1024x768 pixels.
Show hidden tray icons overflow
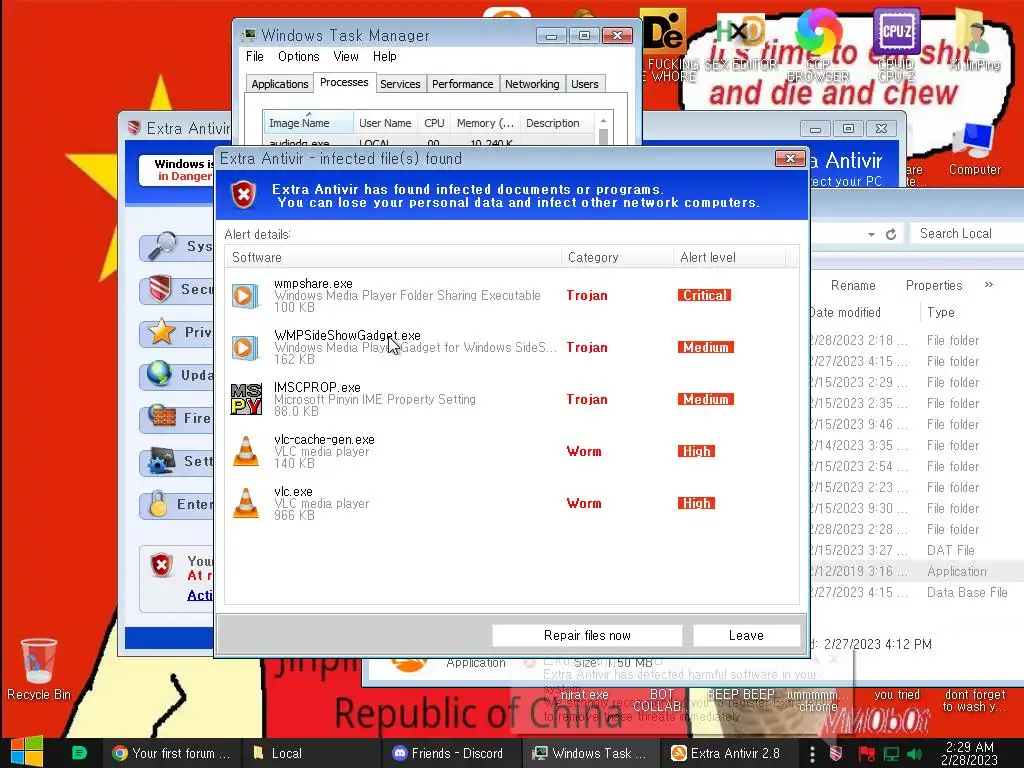point(812,754)
